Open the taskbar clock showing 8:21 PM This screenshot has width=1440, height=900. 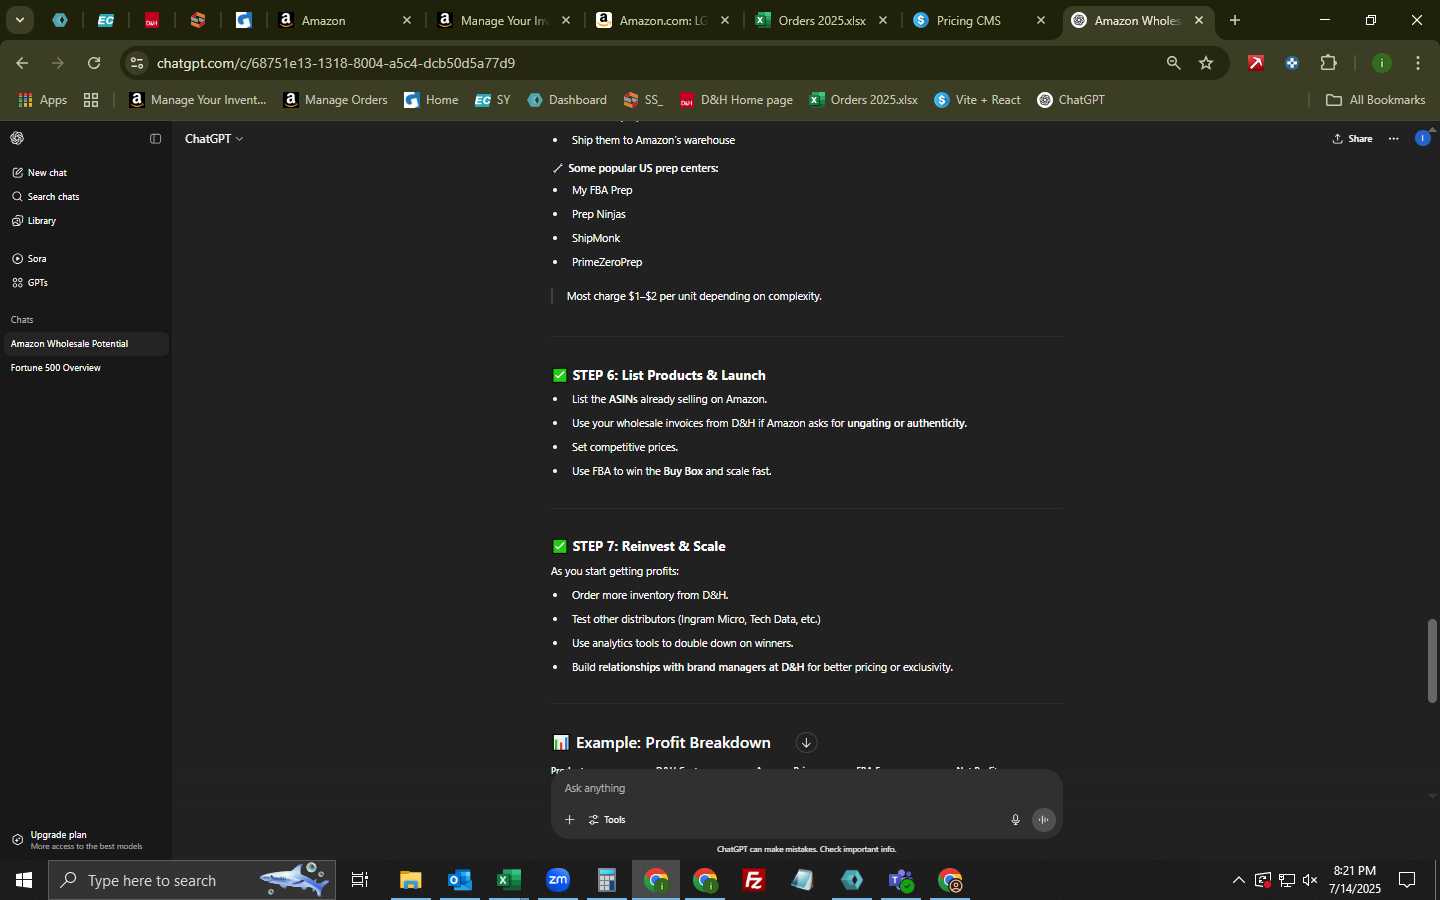pyautogui.click(x=1355, y=880)
